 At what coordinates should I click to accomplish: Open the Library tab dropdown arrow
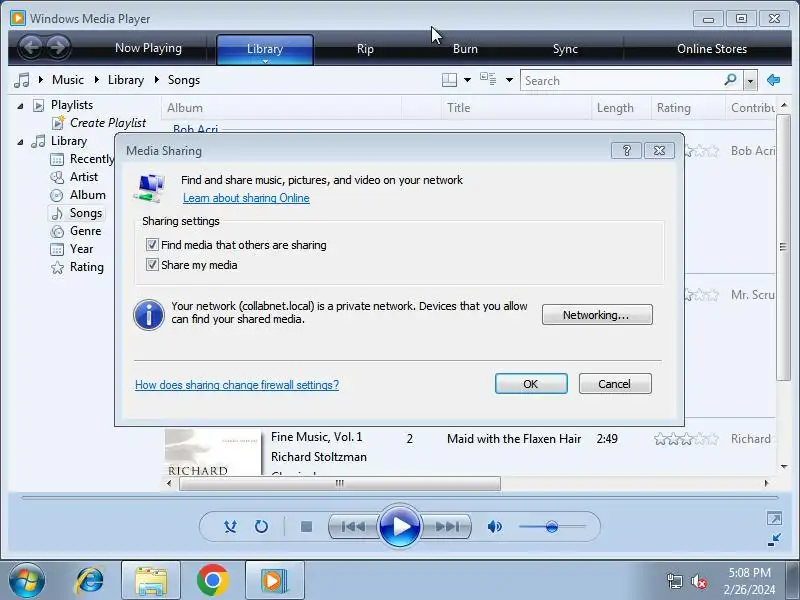[265, 61]
